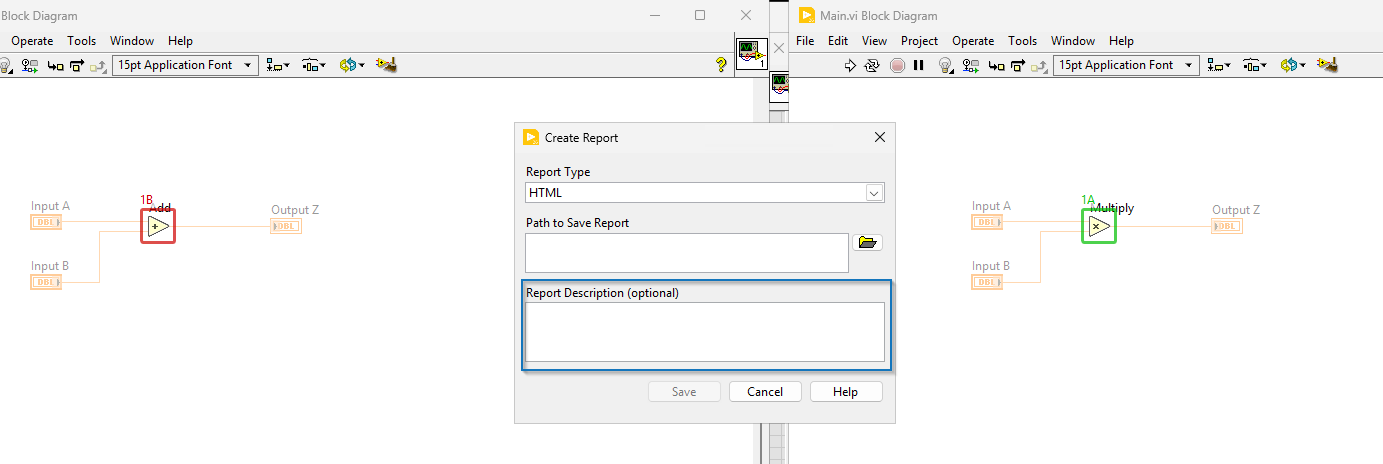Open the Project menu in Main.vi

pos(919,41)
